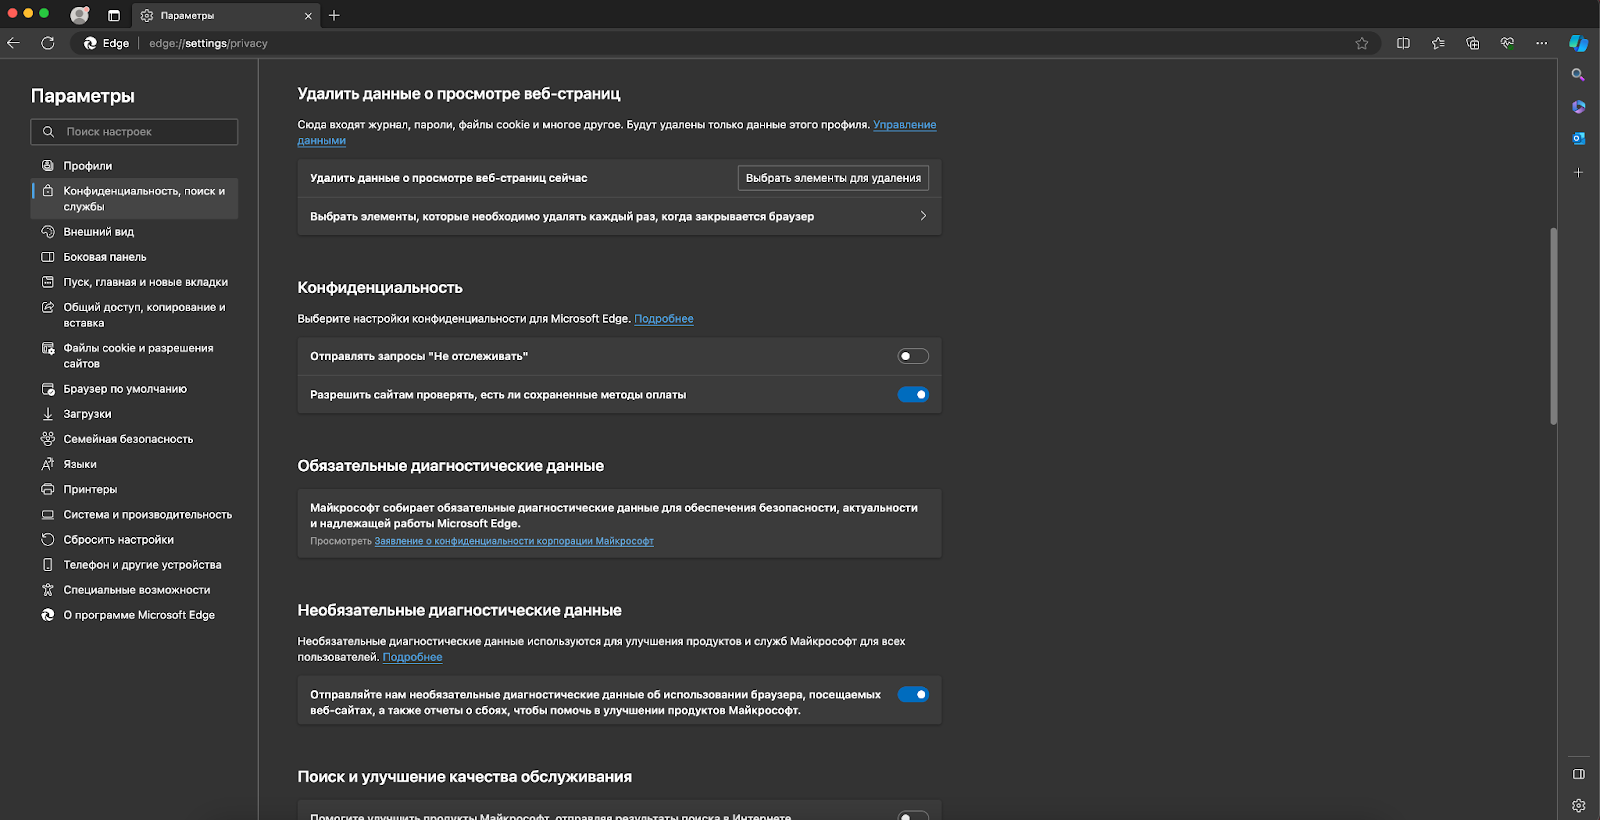Open the Collections icon in the toolbar
Image resolution: width=1600 pixels, height=820 pixels.
pos(1472,43)
